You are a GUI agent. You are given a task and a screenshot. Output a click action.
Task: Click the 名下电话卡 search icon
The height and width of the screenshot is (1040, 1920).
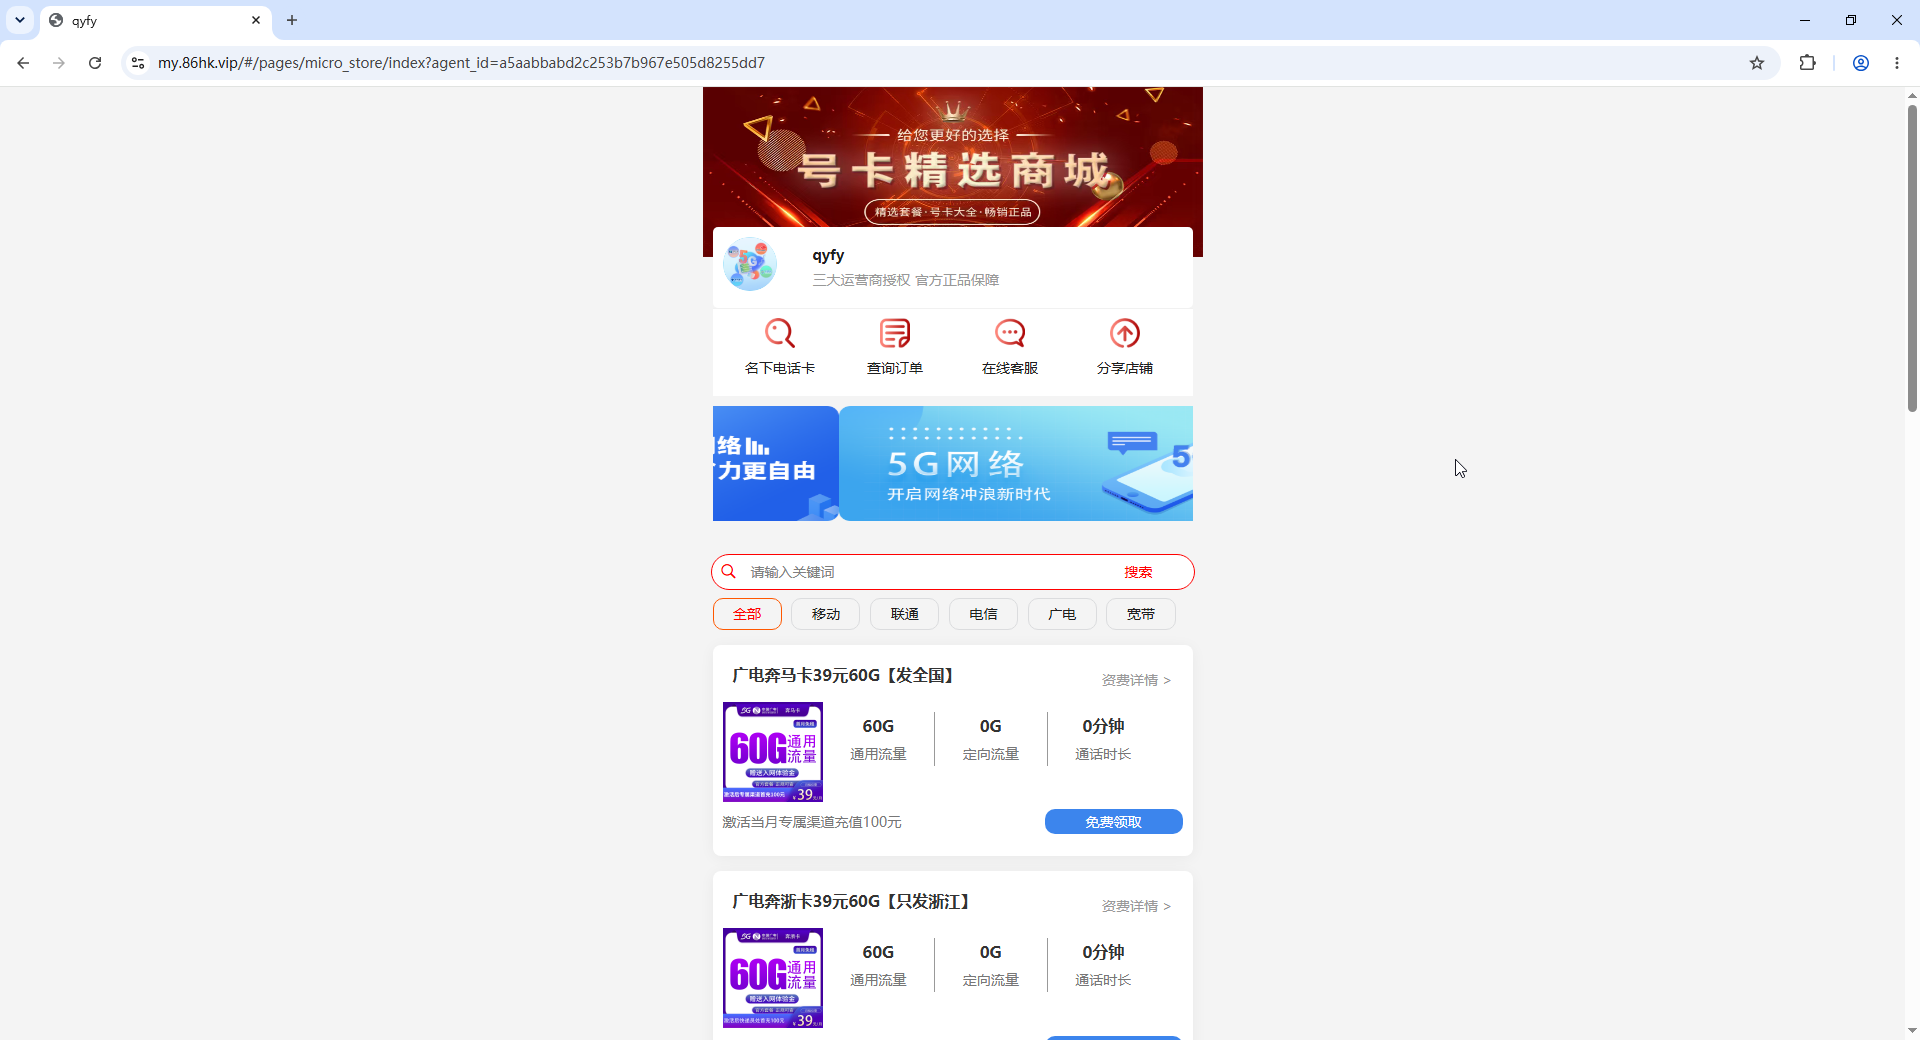pos(779,333)
